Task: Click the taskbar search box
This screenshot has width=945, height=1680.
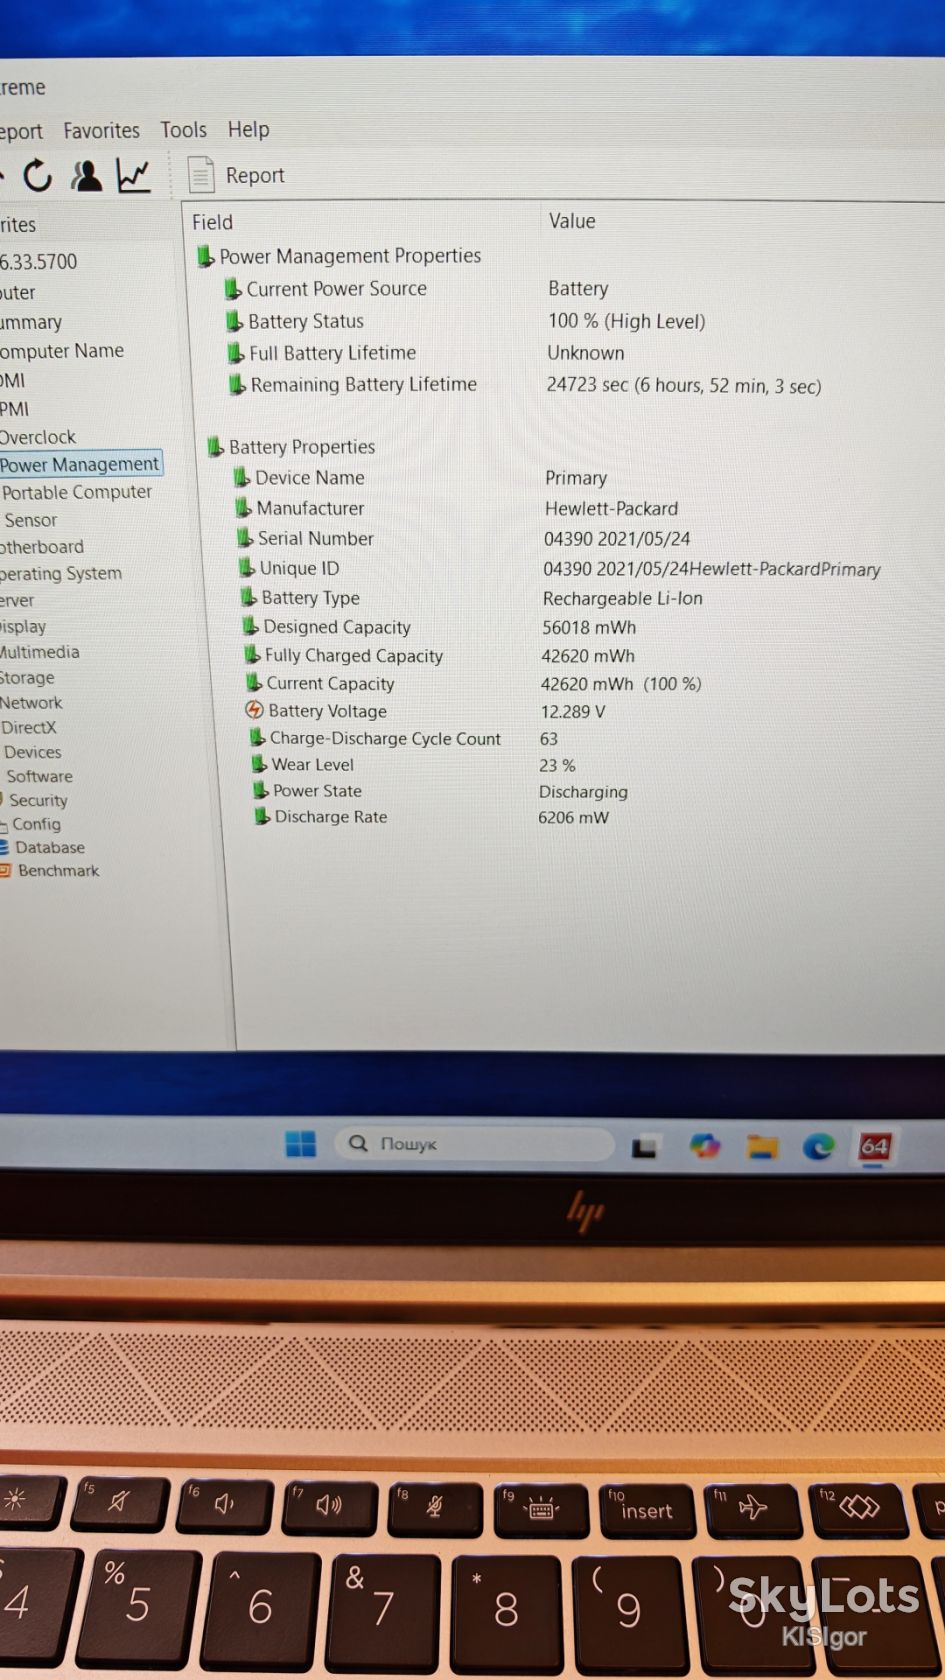Action: [x=475, y=1144]
